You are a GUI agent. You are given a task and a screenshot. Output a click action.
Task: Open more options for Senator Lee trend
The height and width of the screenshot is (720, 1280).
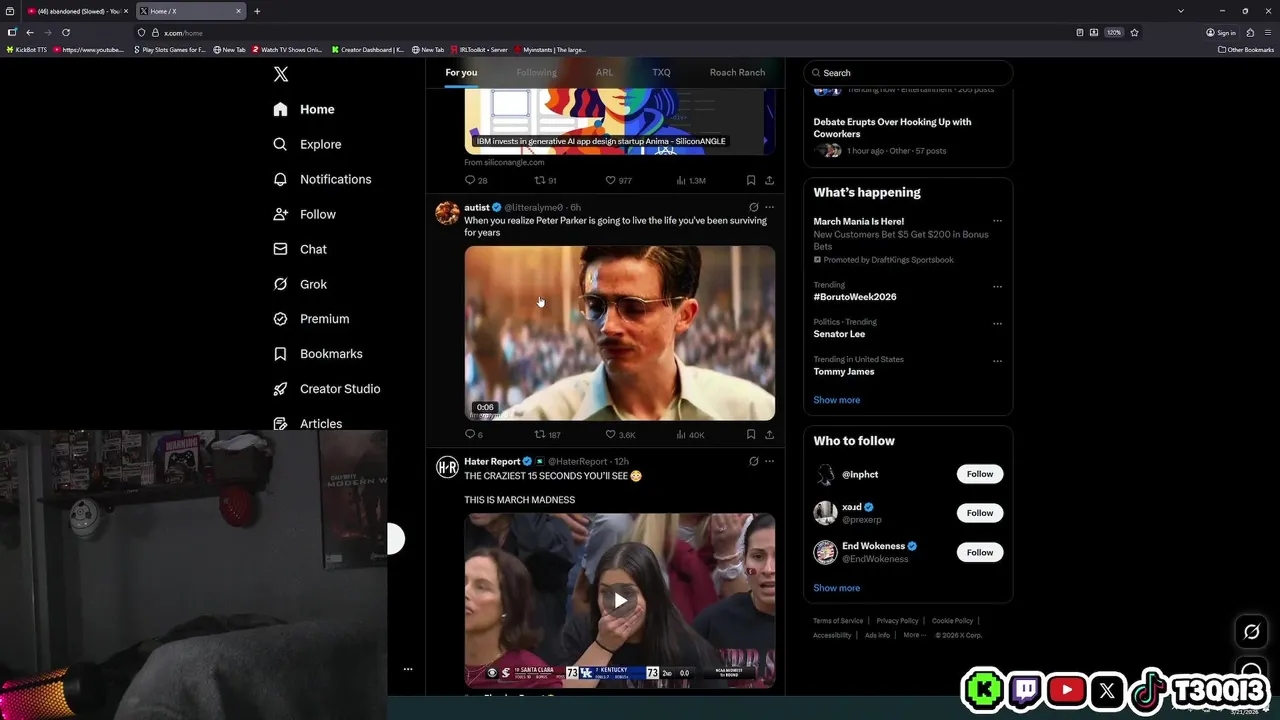(x=997, y=323)
